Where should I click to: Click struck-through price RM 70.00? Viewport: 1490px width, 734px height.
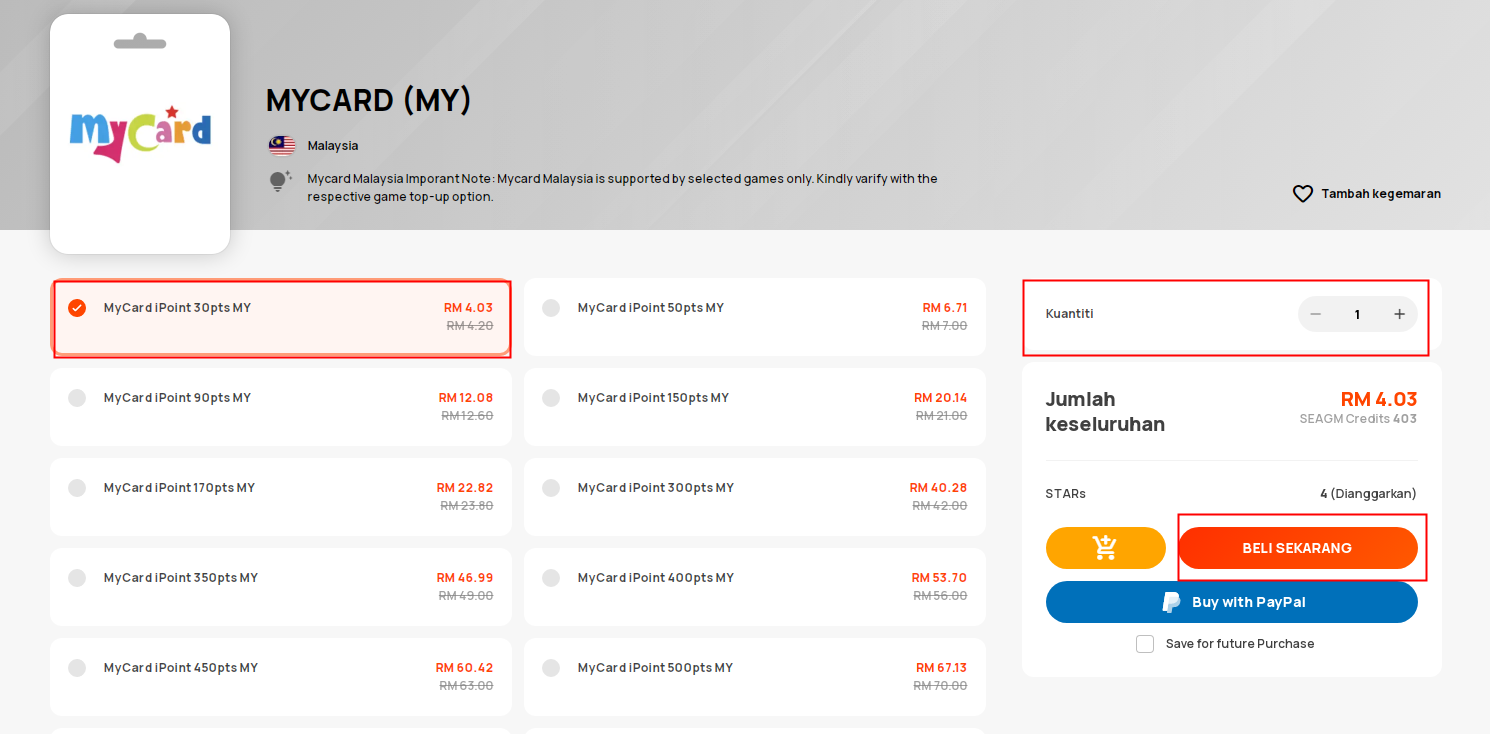(941, 686)
